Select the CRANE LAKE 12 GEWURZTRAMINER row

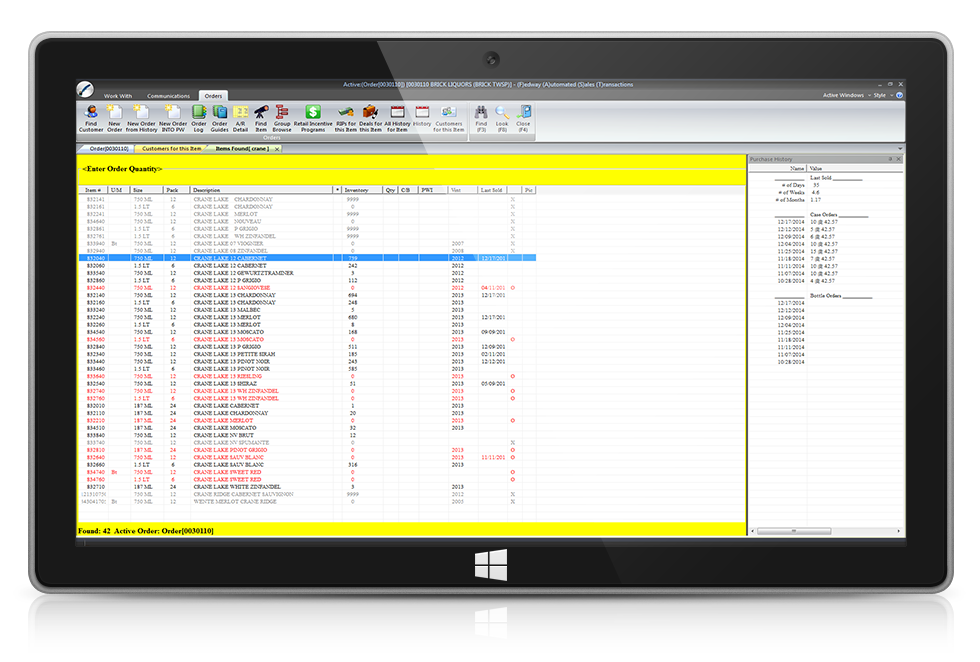click(x=307, y=273)
